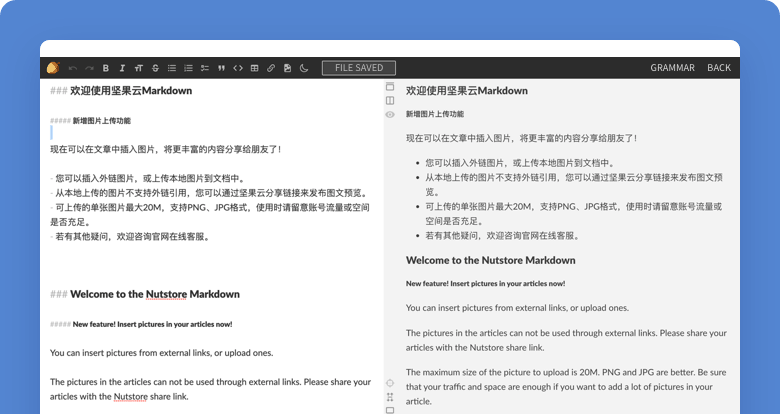Insert a block quote
This screenshot has width=780, height=414.
click(221, 68)
